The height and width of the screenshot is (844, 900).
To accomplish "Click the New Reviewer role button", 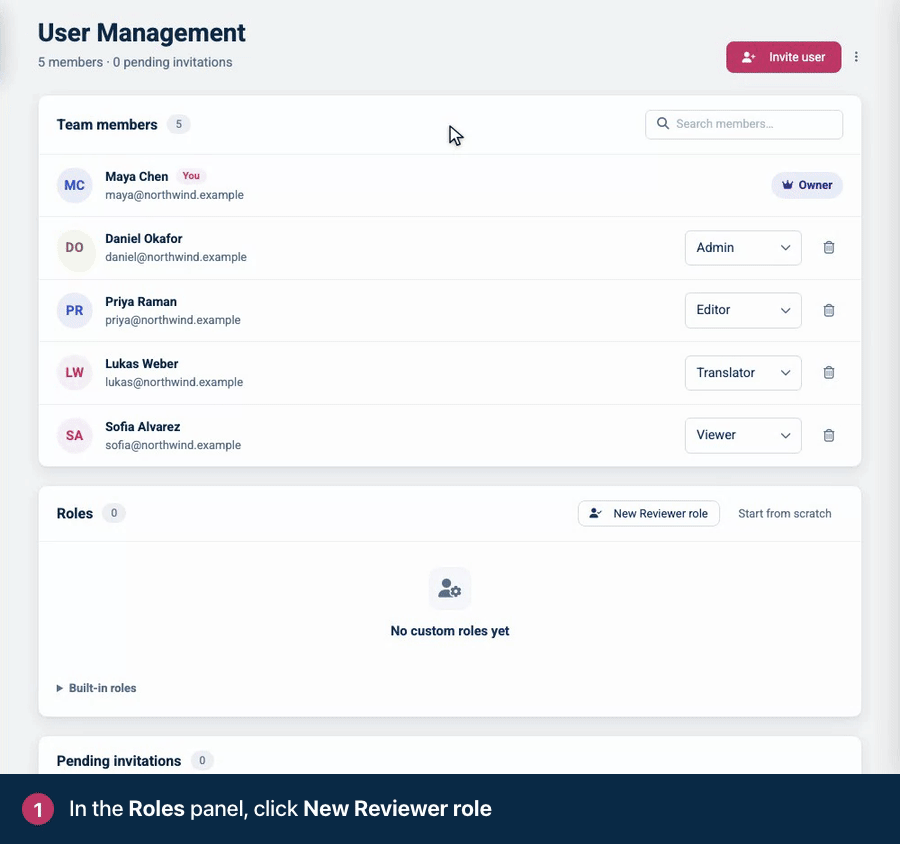I will click(x=649, y=513).
